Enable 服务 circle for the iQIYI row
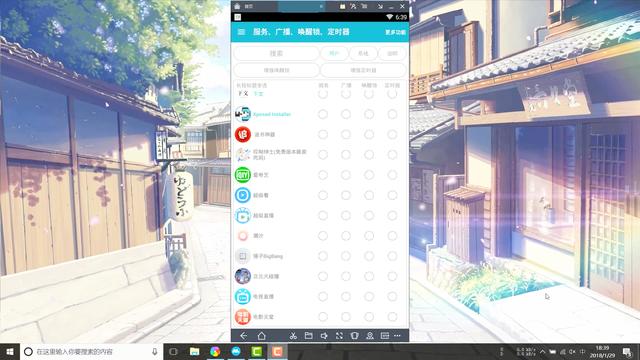640x360 pixels. (323, 175)
